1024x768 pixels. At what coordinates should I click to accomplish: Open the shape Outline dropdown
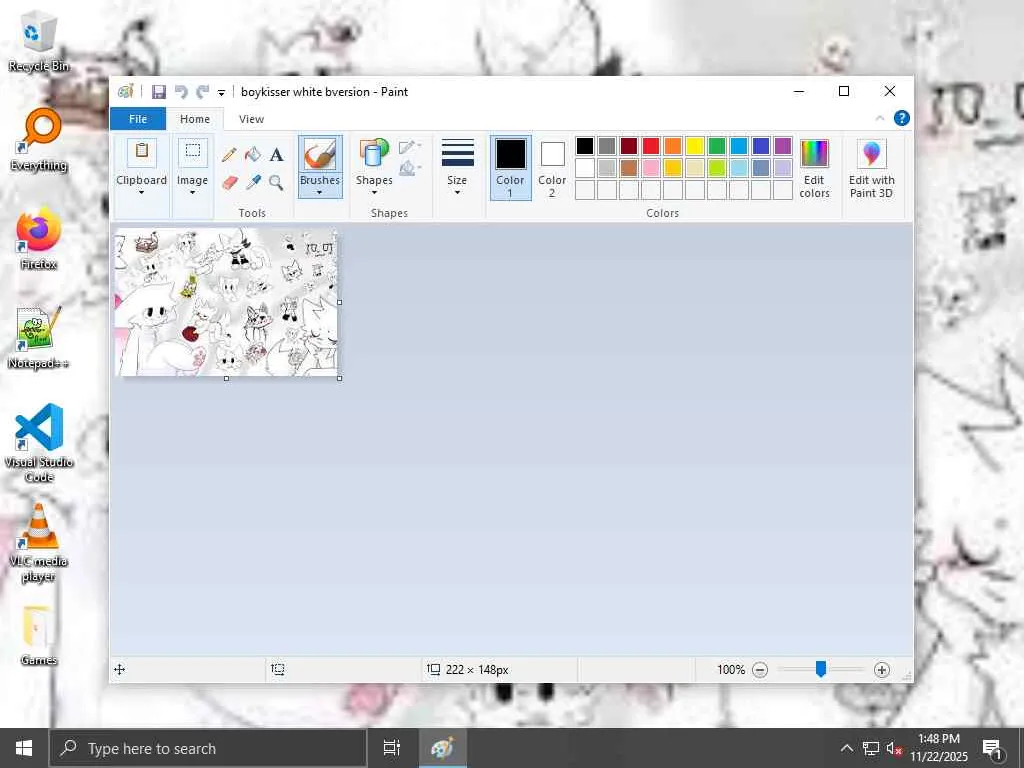pyautogui.click(x=410, y=147)
